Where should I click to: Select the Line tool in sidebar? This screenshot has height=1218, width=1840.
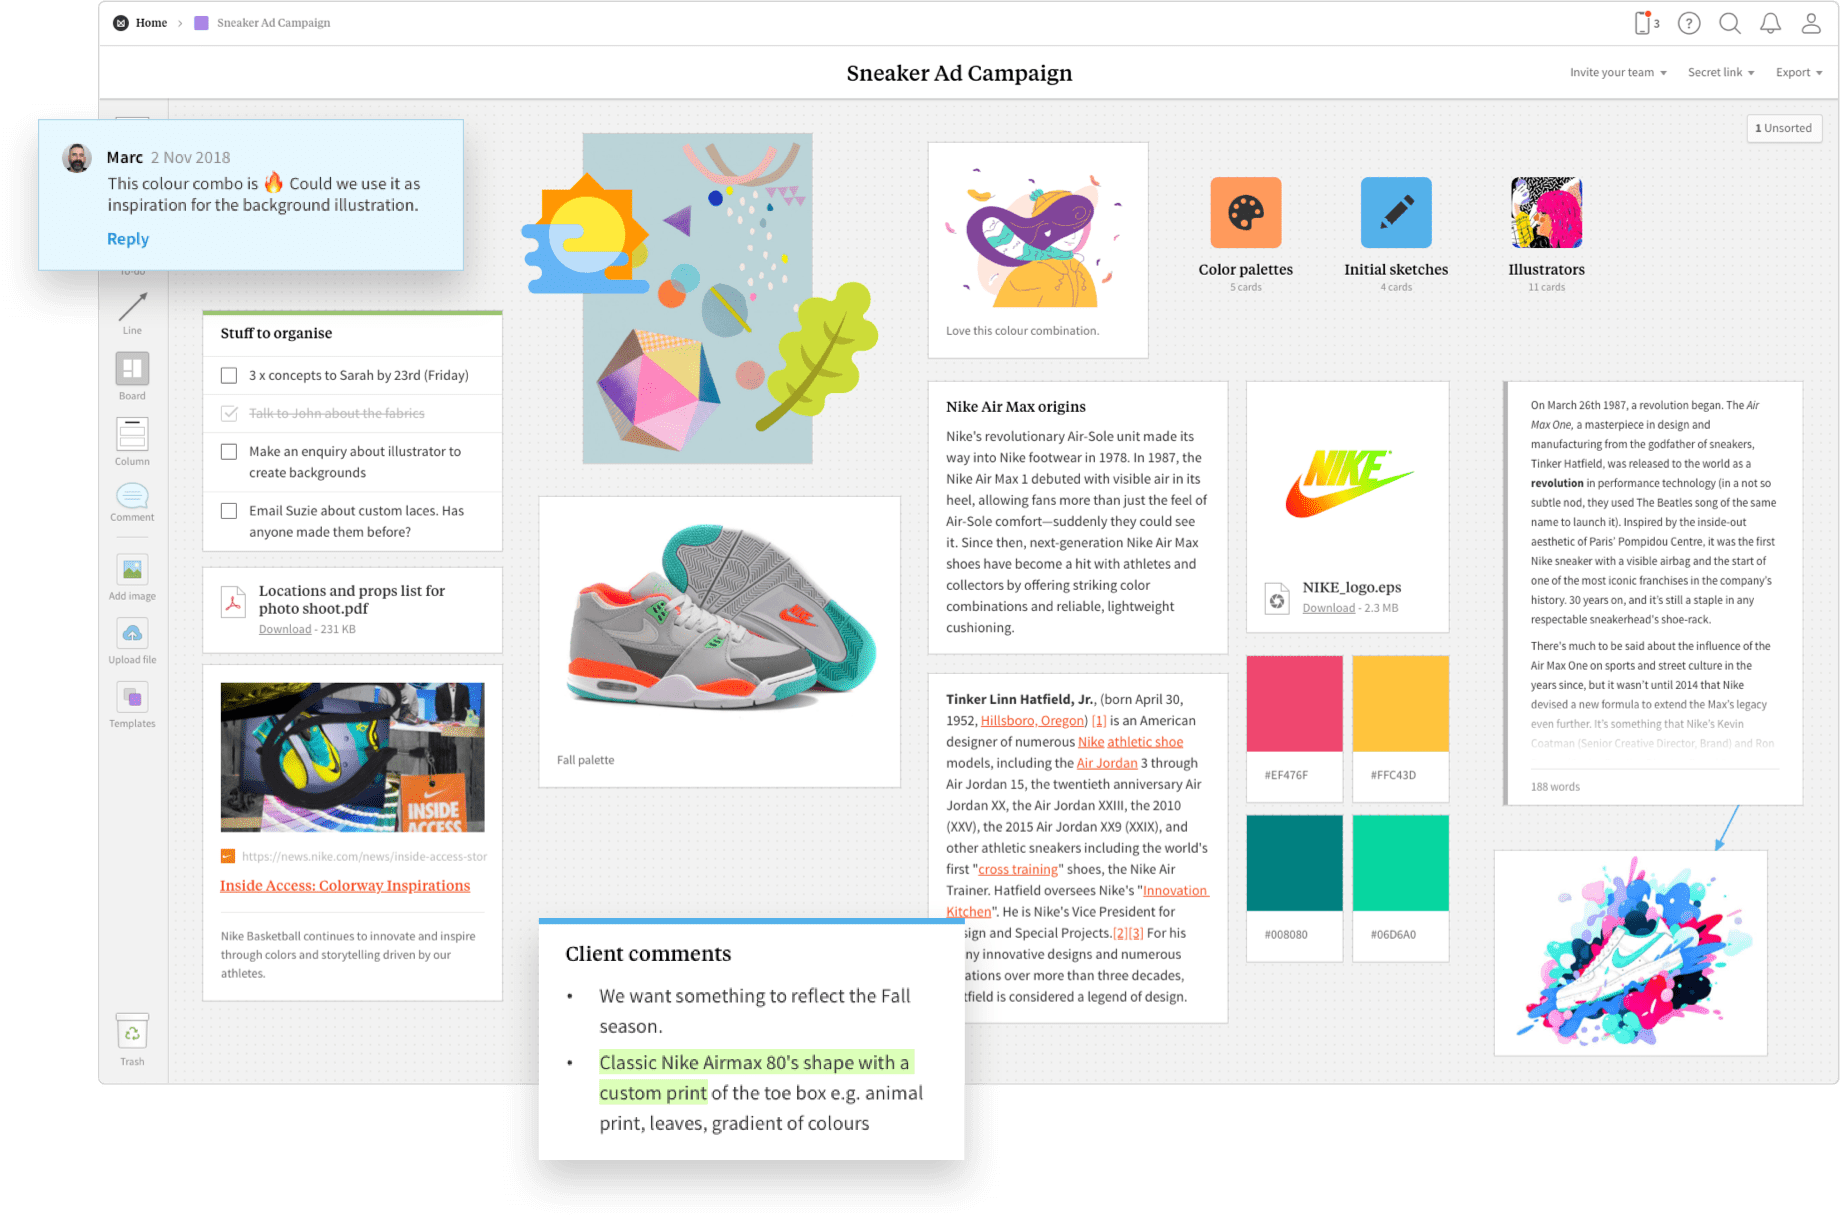pyautogui.click(x=132, y=313)
